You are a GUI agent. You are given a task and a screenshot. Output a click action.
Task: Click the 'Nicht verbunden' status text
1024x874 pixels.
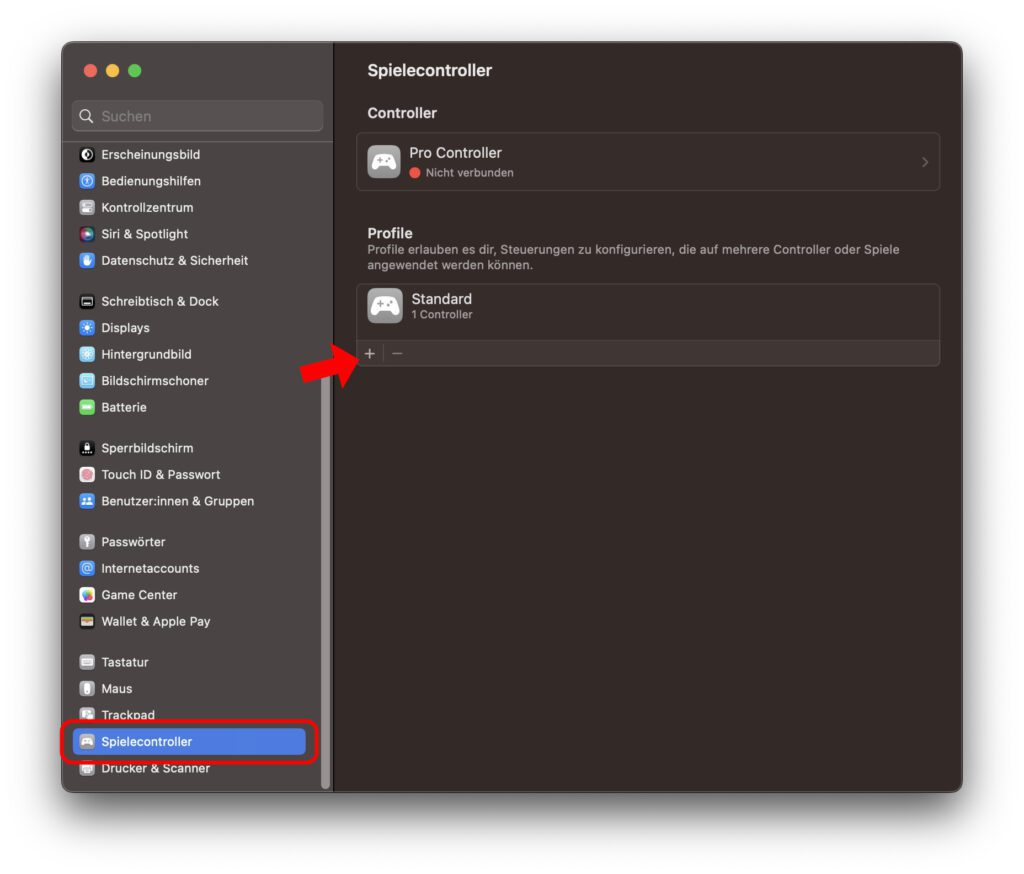(x=470, y=173)
